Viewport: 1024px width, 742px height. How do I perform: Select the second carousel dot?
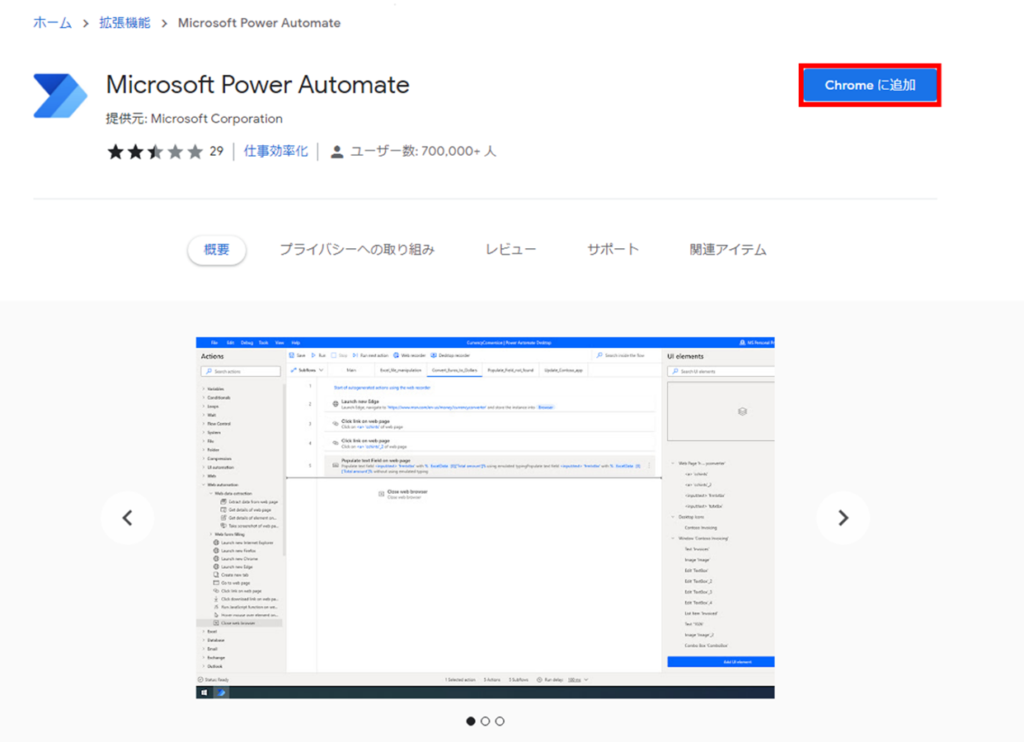[485, 721]
